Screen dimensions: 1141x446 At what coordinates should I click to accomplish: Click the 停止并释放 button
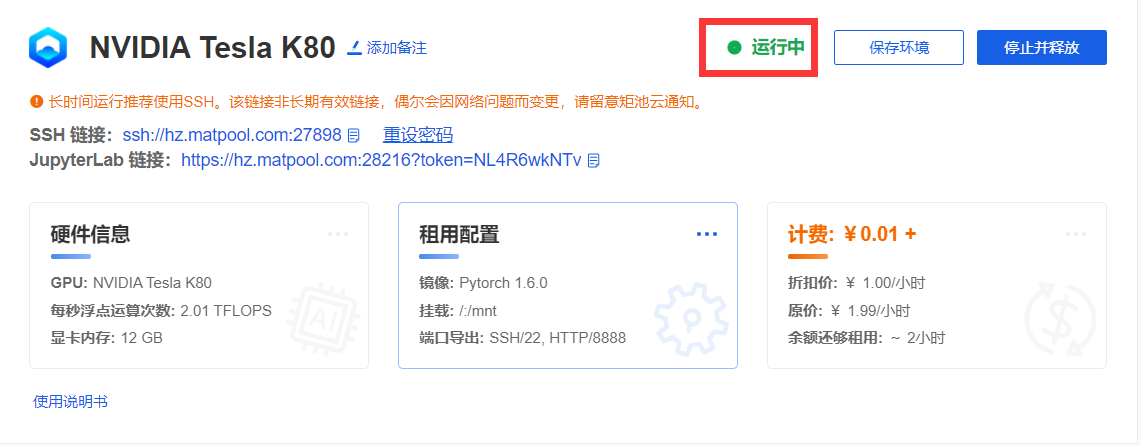coord(1041,48)
